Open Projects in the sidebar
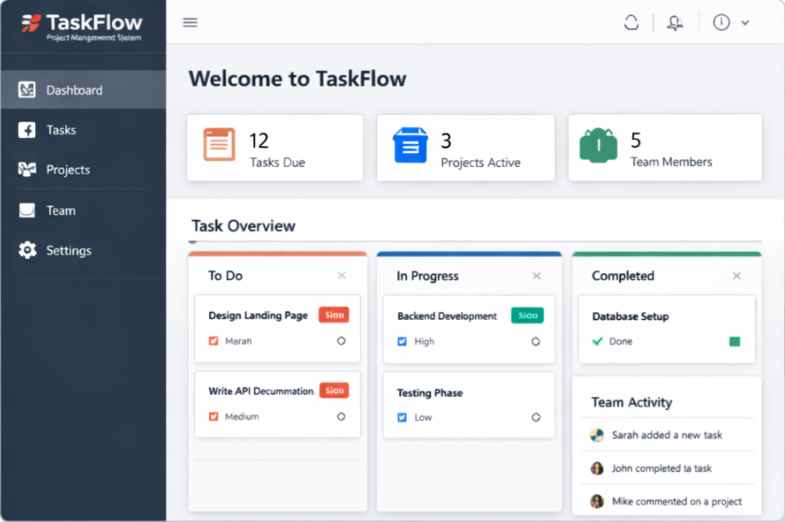Image resolution: width=785 pixels, height=522 pixels. point(67,170)
